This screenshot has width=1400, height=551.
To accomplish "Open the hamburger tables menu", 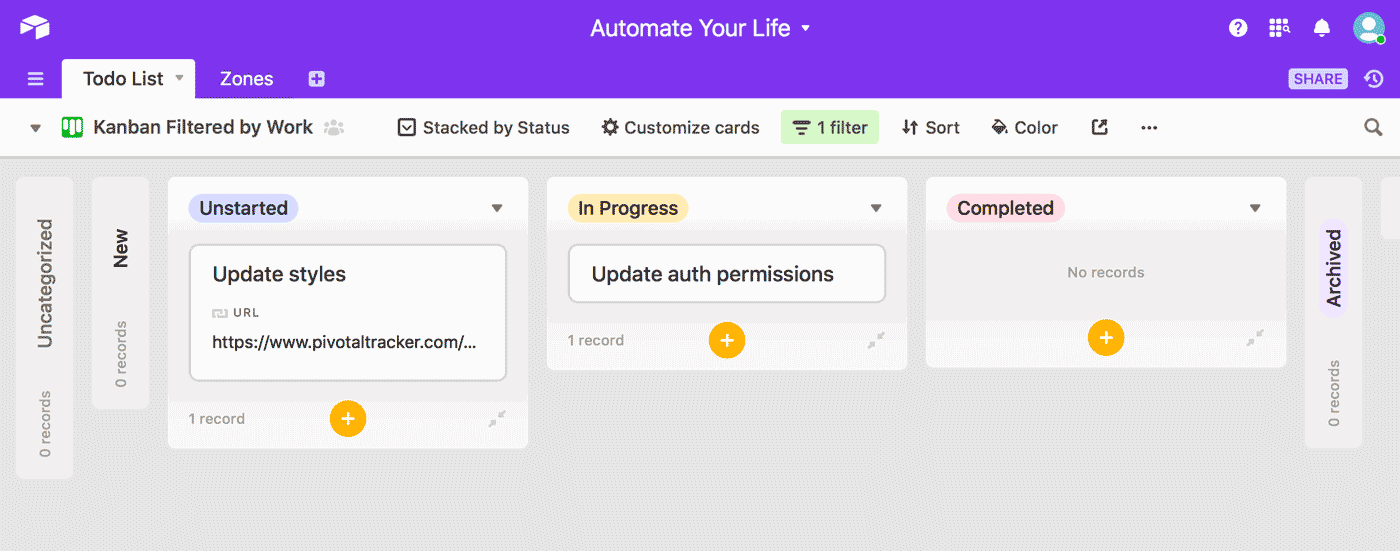I will (x=36, y=79).
